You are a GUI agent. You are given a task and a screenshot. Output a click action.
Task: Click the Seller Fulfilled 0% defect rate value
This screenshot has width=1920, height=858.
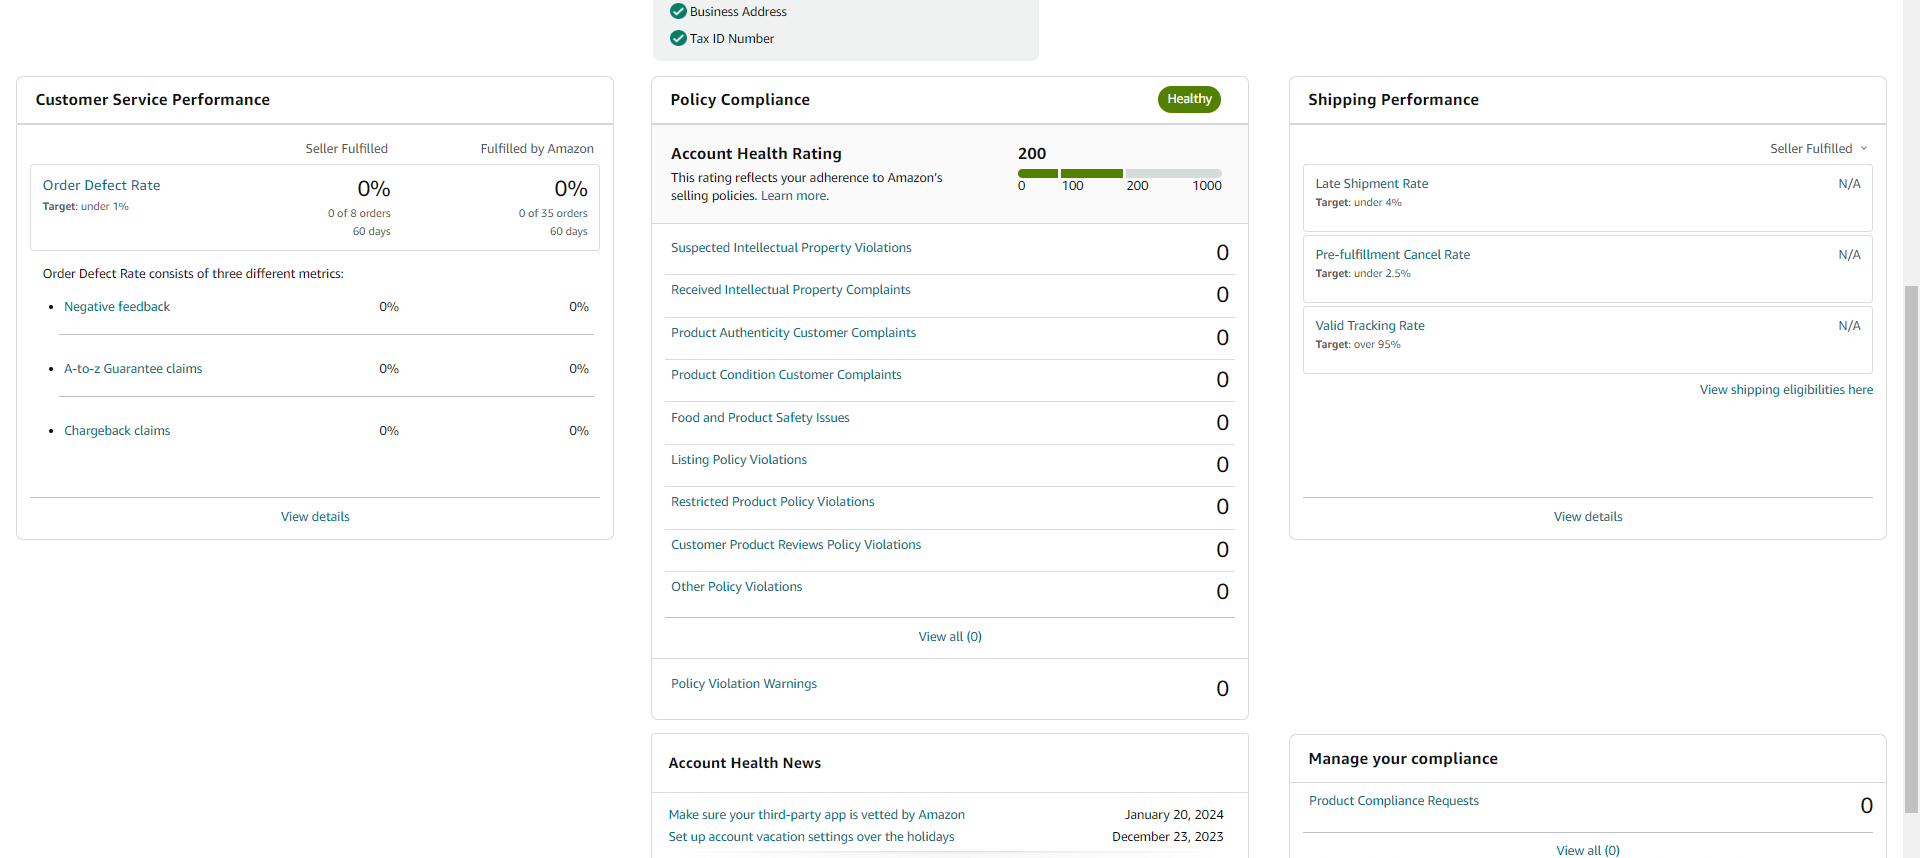374,189
